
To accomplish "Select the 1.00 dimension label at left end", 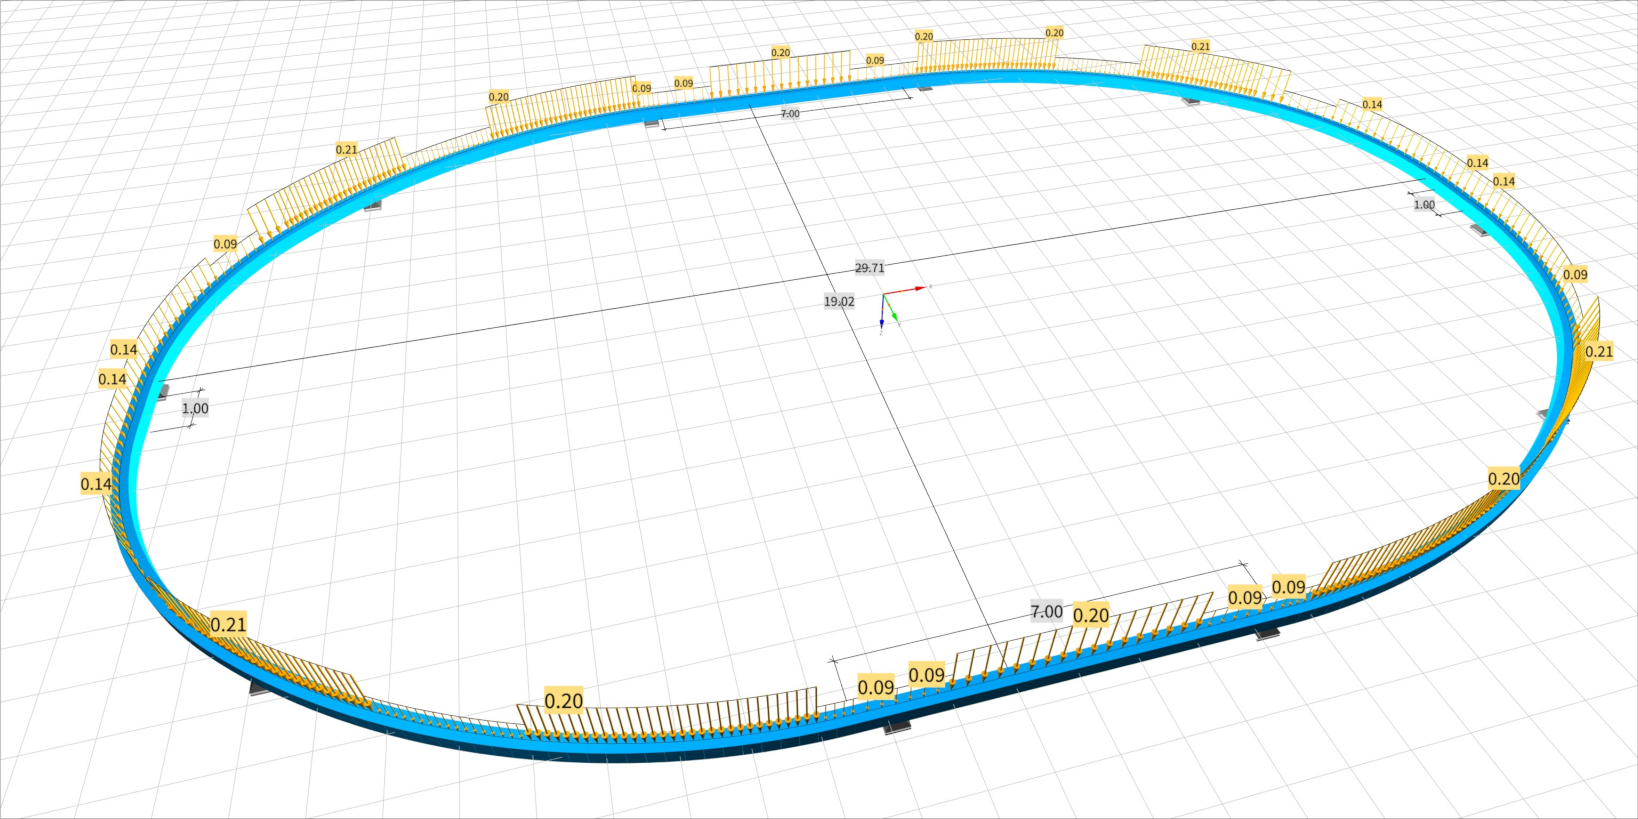I will (195, 408).
